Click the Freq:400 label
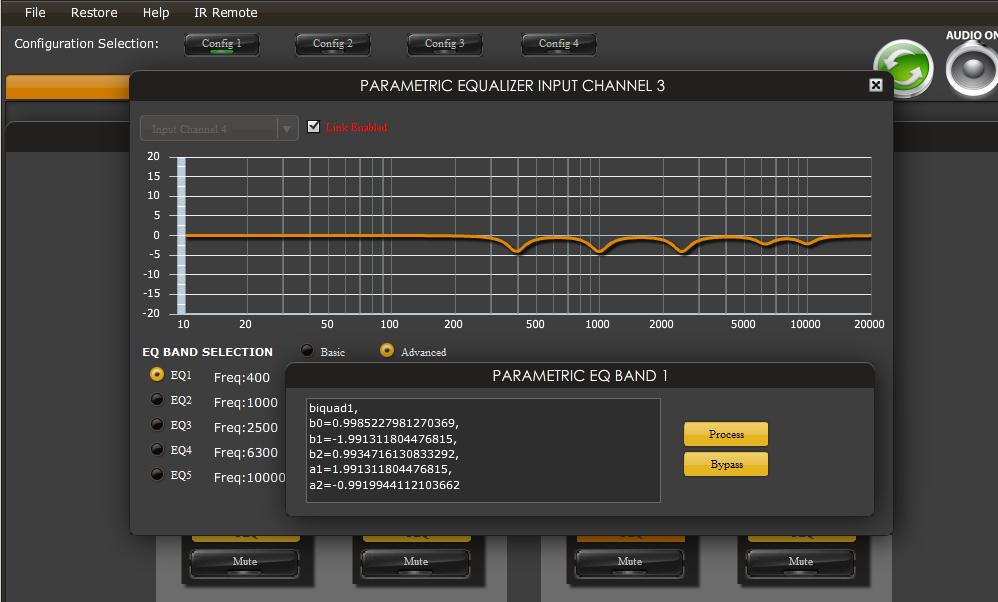998x602 pixels. coord(242,377)
